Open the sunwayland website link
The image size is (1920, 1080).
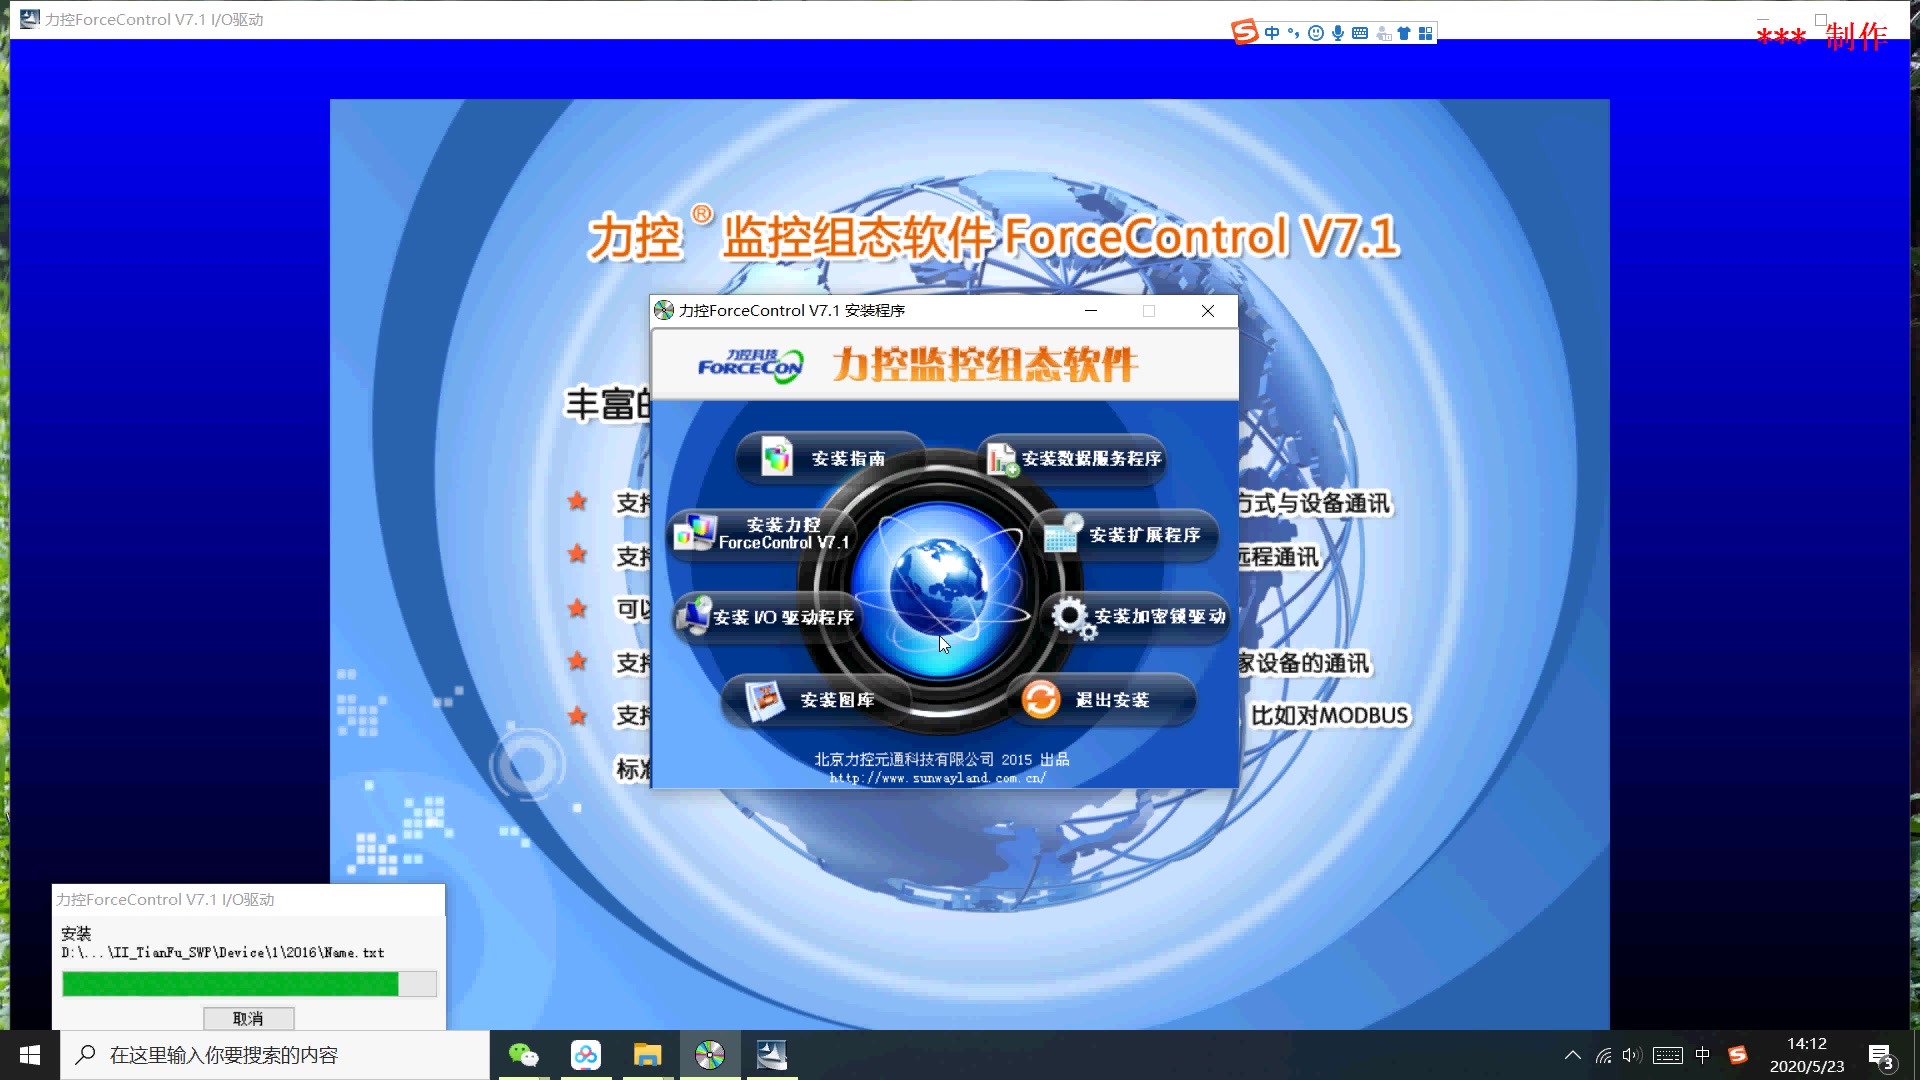tap(937, 778)
